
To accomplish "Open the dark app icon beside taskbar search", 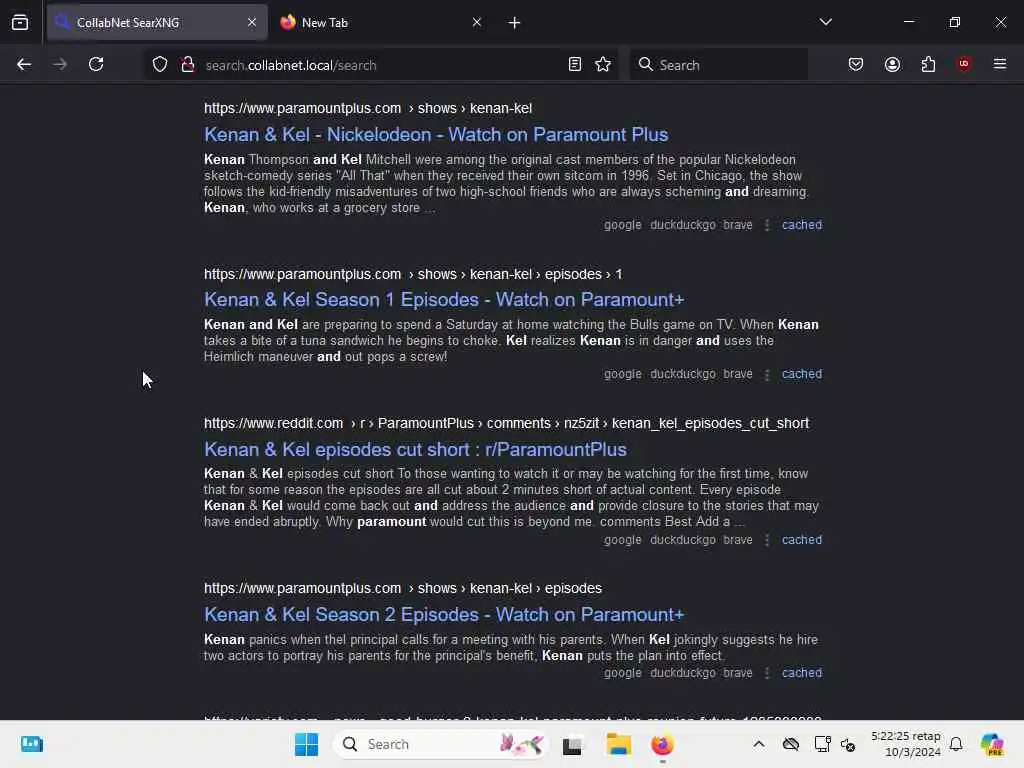I will click(x=572, y=745).
